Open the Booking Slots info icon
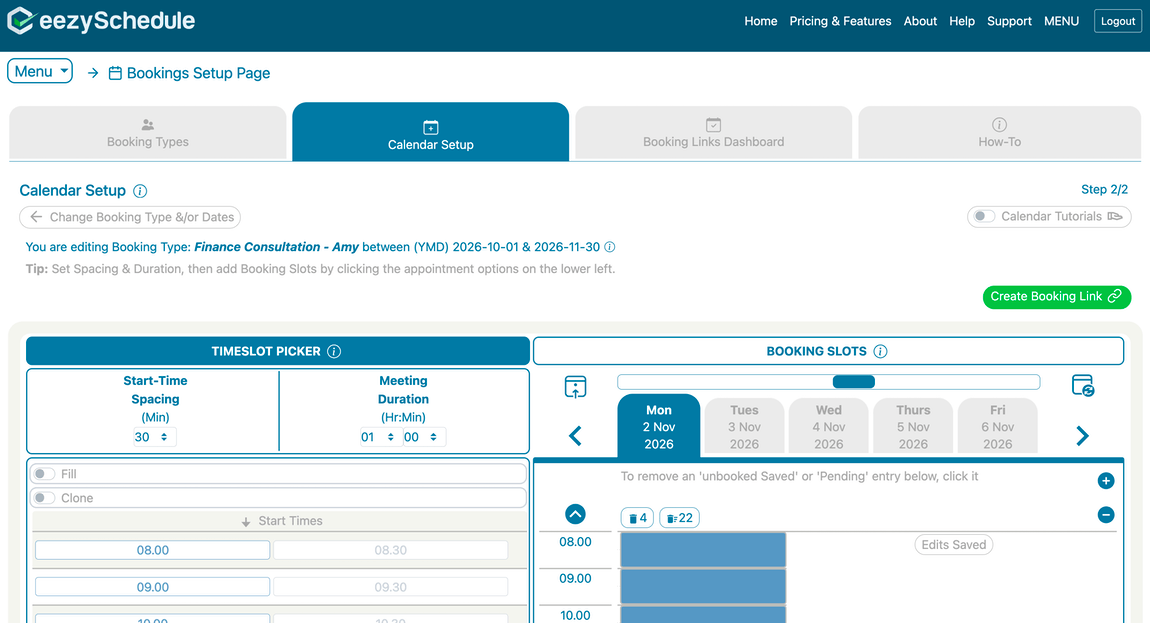Viewport: 1150px width, 623px height. click(880, 351)
